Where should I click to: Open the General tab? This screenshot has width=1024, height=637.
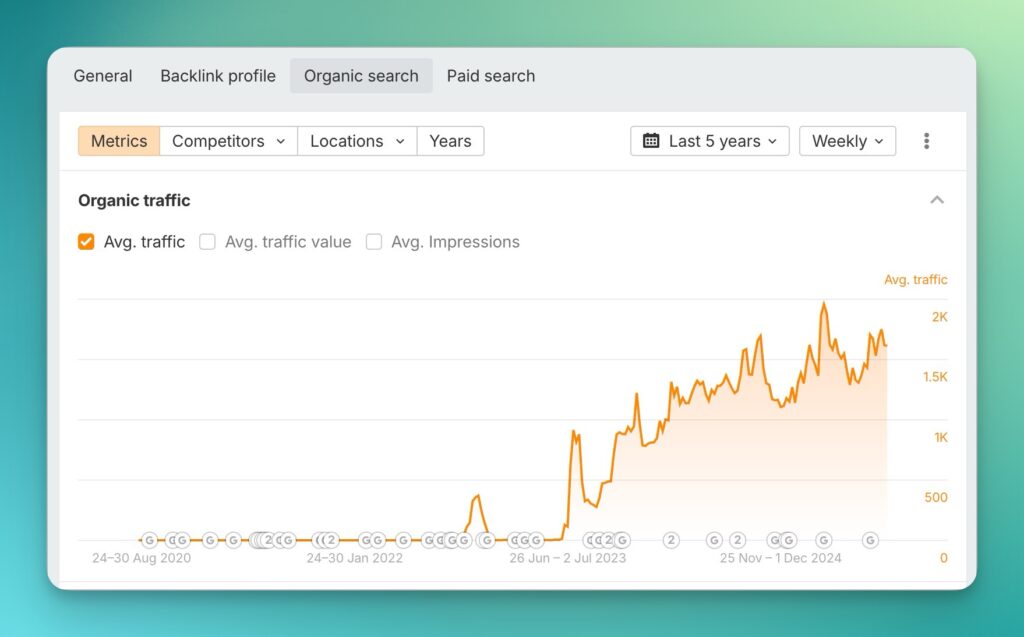103,76
